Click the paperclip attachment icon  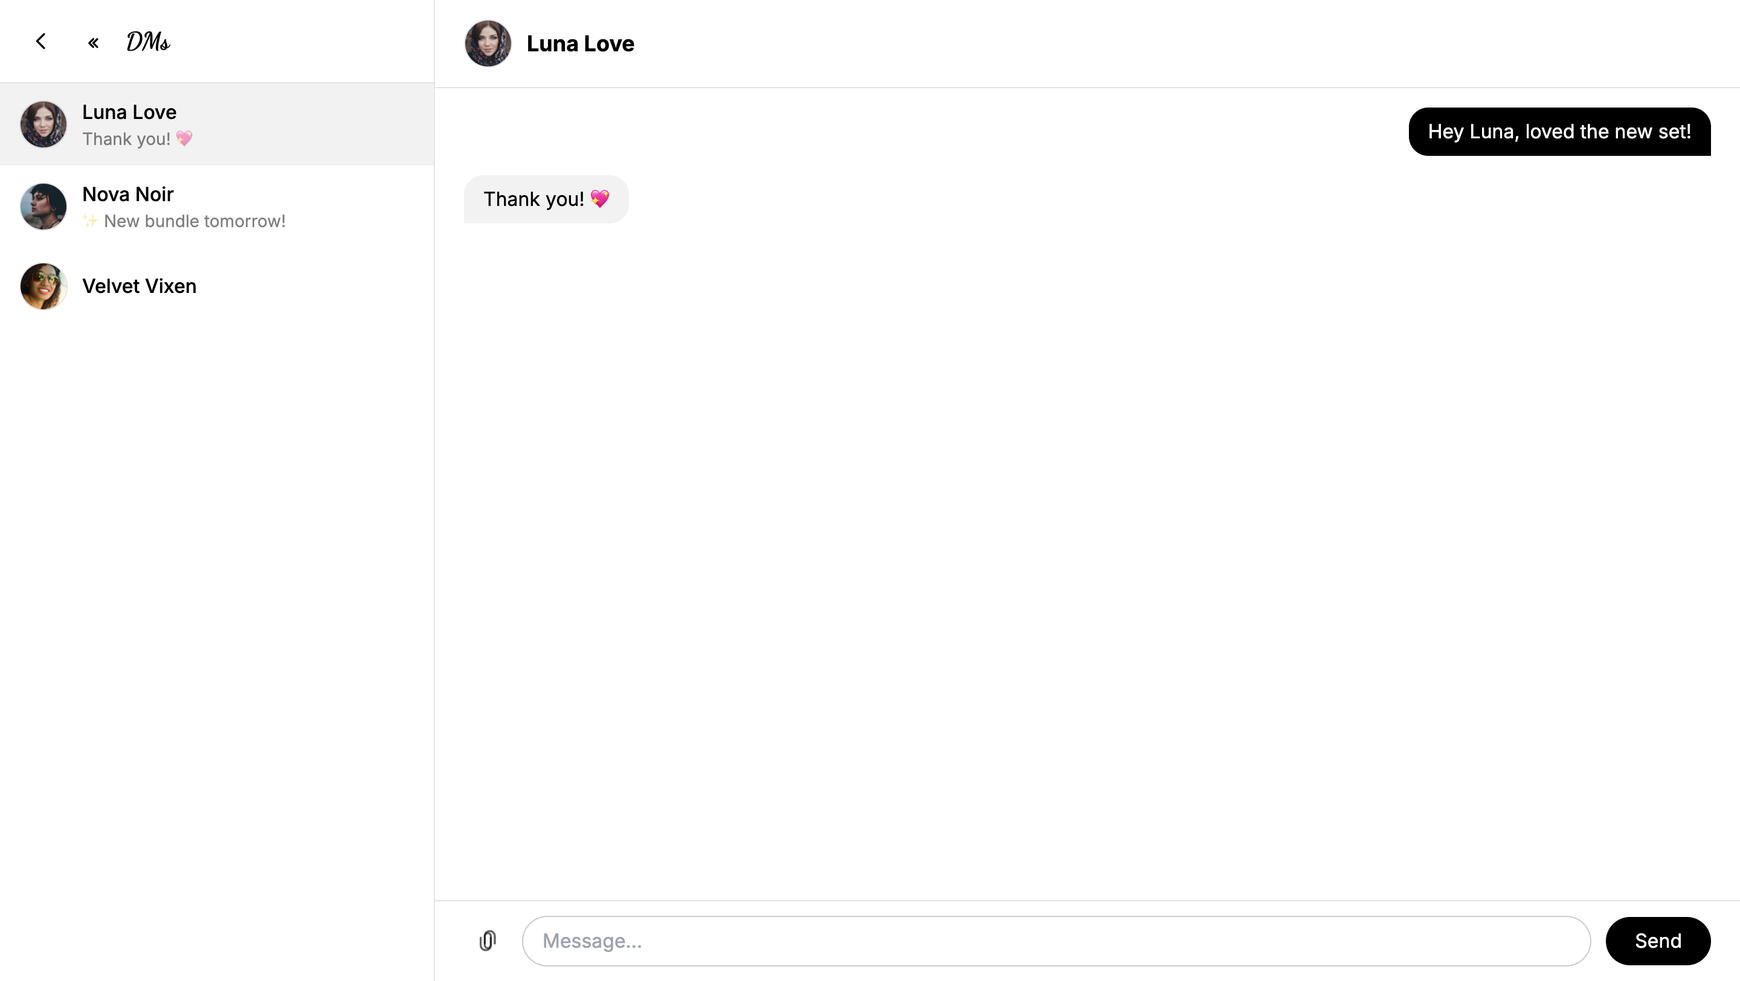[x=488, y=941]
